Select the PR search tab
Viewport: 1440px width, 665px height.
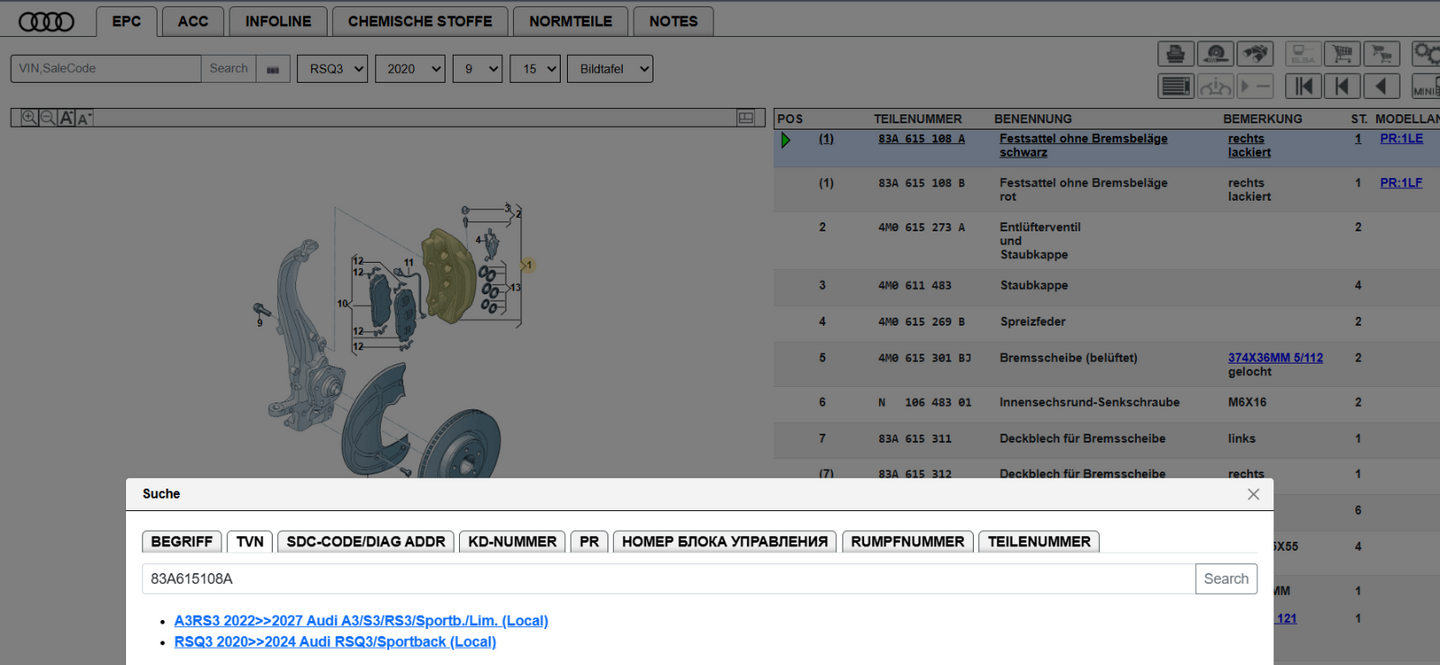pos(589,541)
